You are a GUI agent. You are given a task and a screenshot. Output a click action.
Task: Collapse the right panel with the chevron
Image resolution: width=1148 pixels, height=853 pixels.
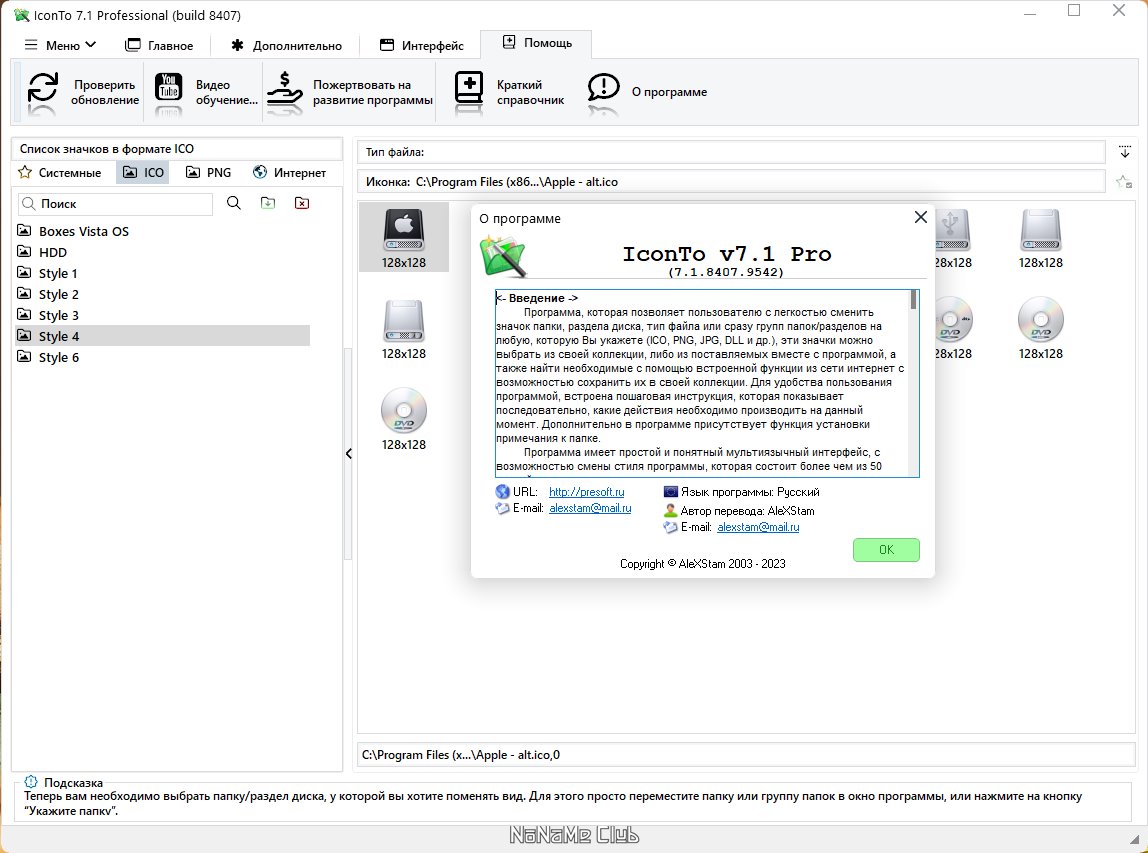[x=349, y=453]
